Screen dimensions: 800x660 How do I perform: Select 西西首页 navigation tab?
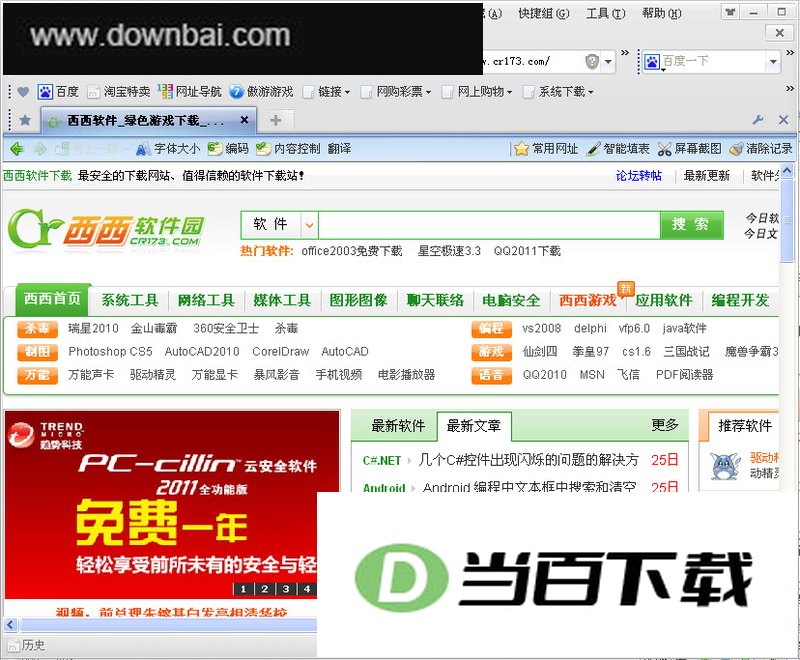53,298
